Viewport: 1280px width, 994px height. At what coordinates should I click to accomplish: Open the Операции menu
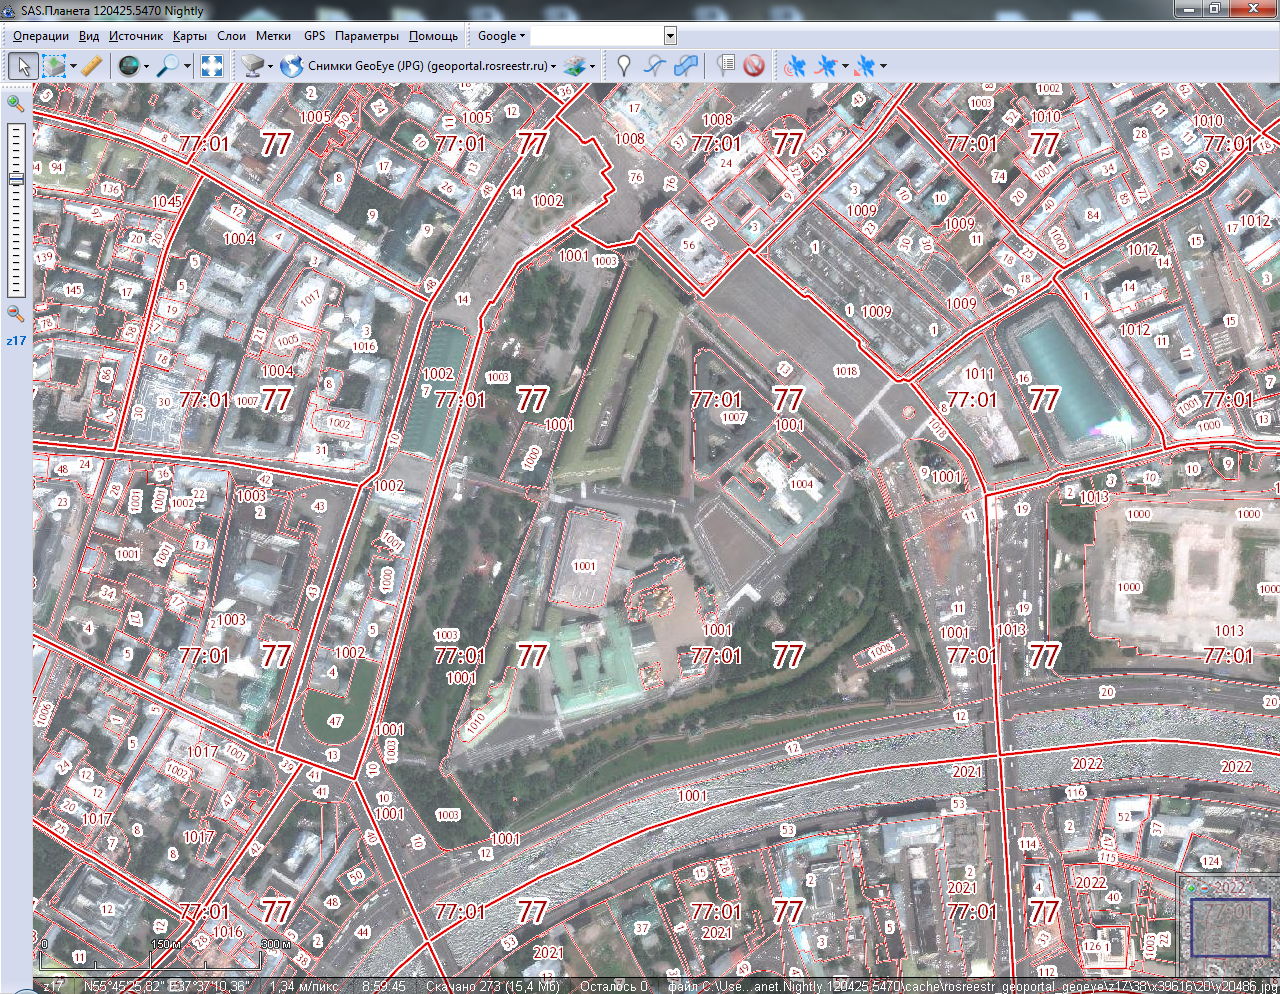tap(41, 36)
